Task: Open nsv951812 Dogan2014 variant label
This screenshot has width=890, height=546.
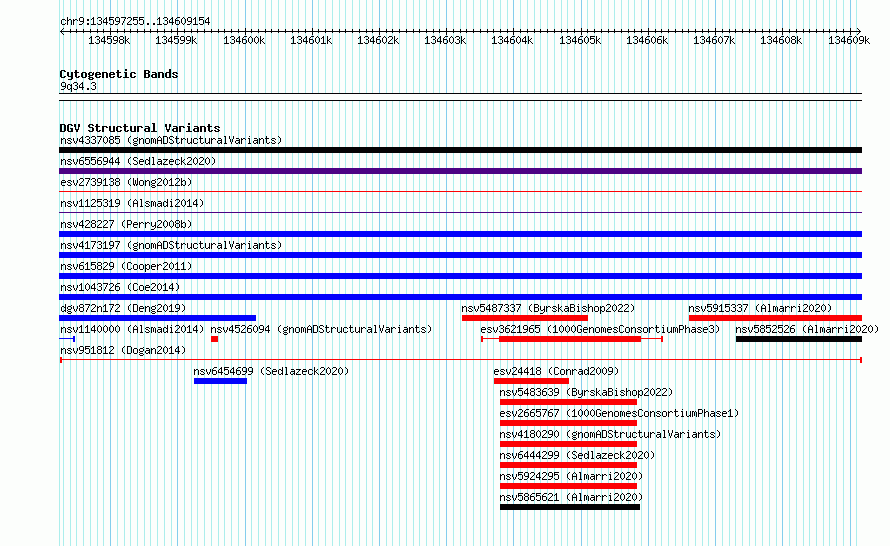Action: 123,350
